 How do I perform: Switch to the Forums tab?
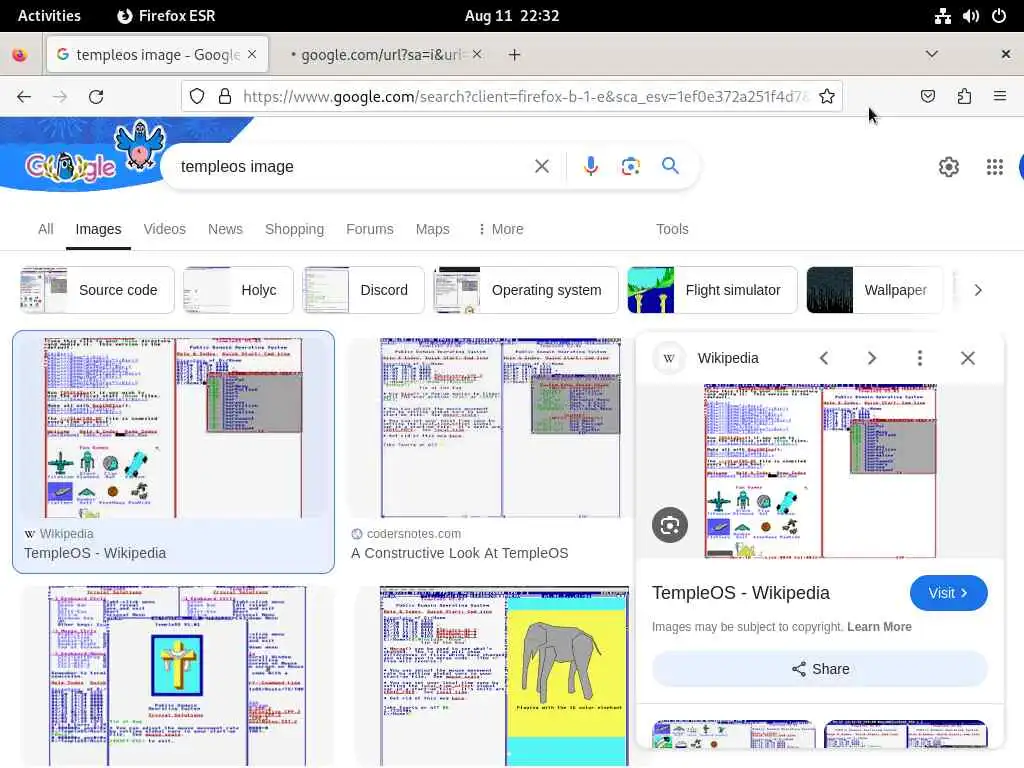tap(370, 229)
